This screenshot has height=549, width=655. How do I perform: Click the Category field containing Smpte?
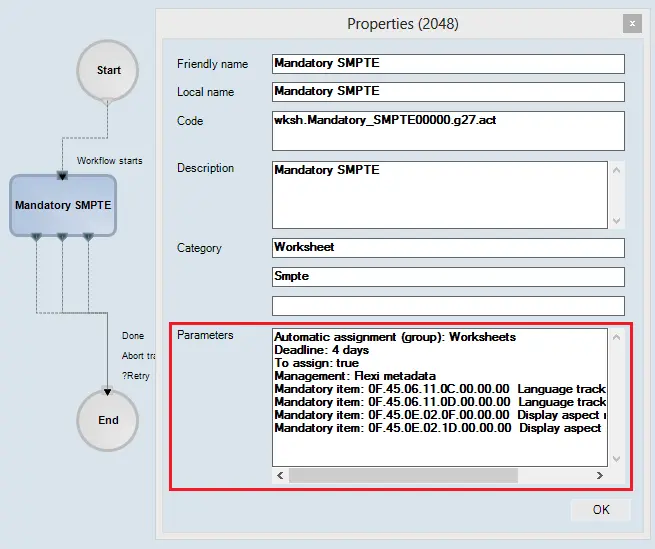click(x=448, y=277)
